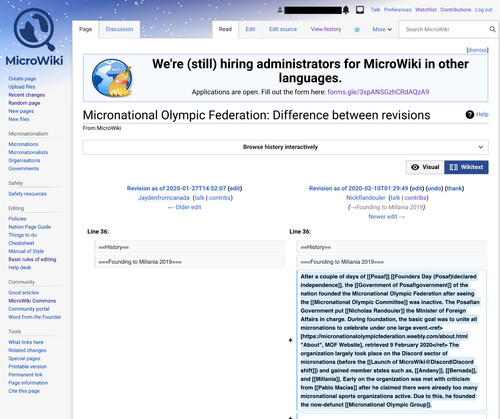This screenshot has height=419, width=500.
Task: Open Micronations sidebar link
Action: (x=23, y=144)
